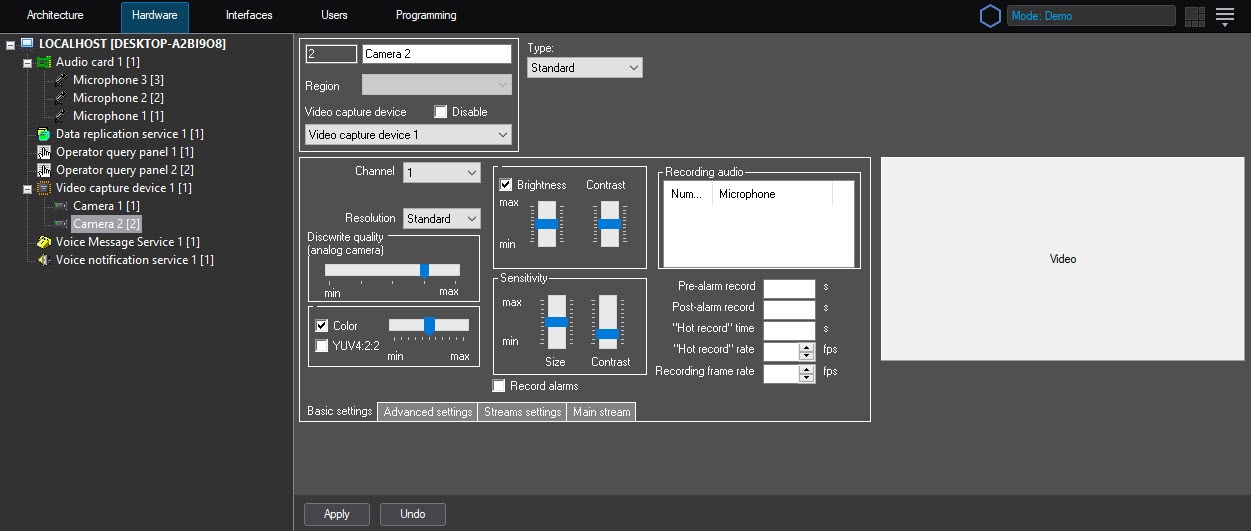
Task: Click the Voice notification service 1 icon
Action: [44, 260]
